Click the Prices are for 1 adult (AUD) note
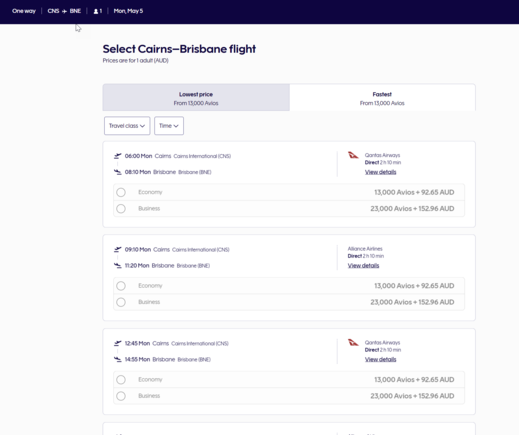 click(136, 61)
